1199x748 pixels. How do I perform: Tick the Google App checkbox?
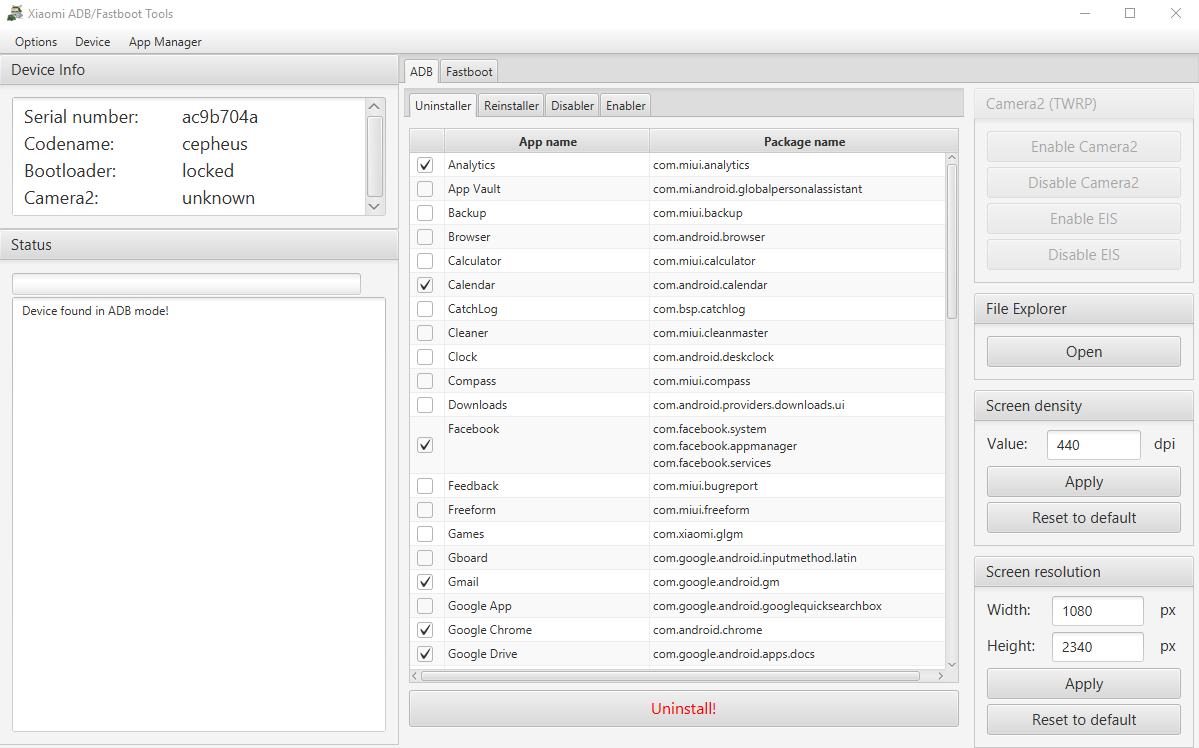click(x=425, y=606)
